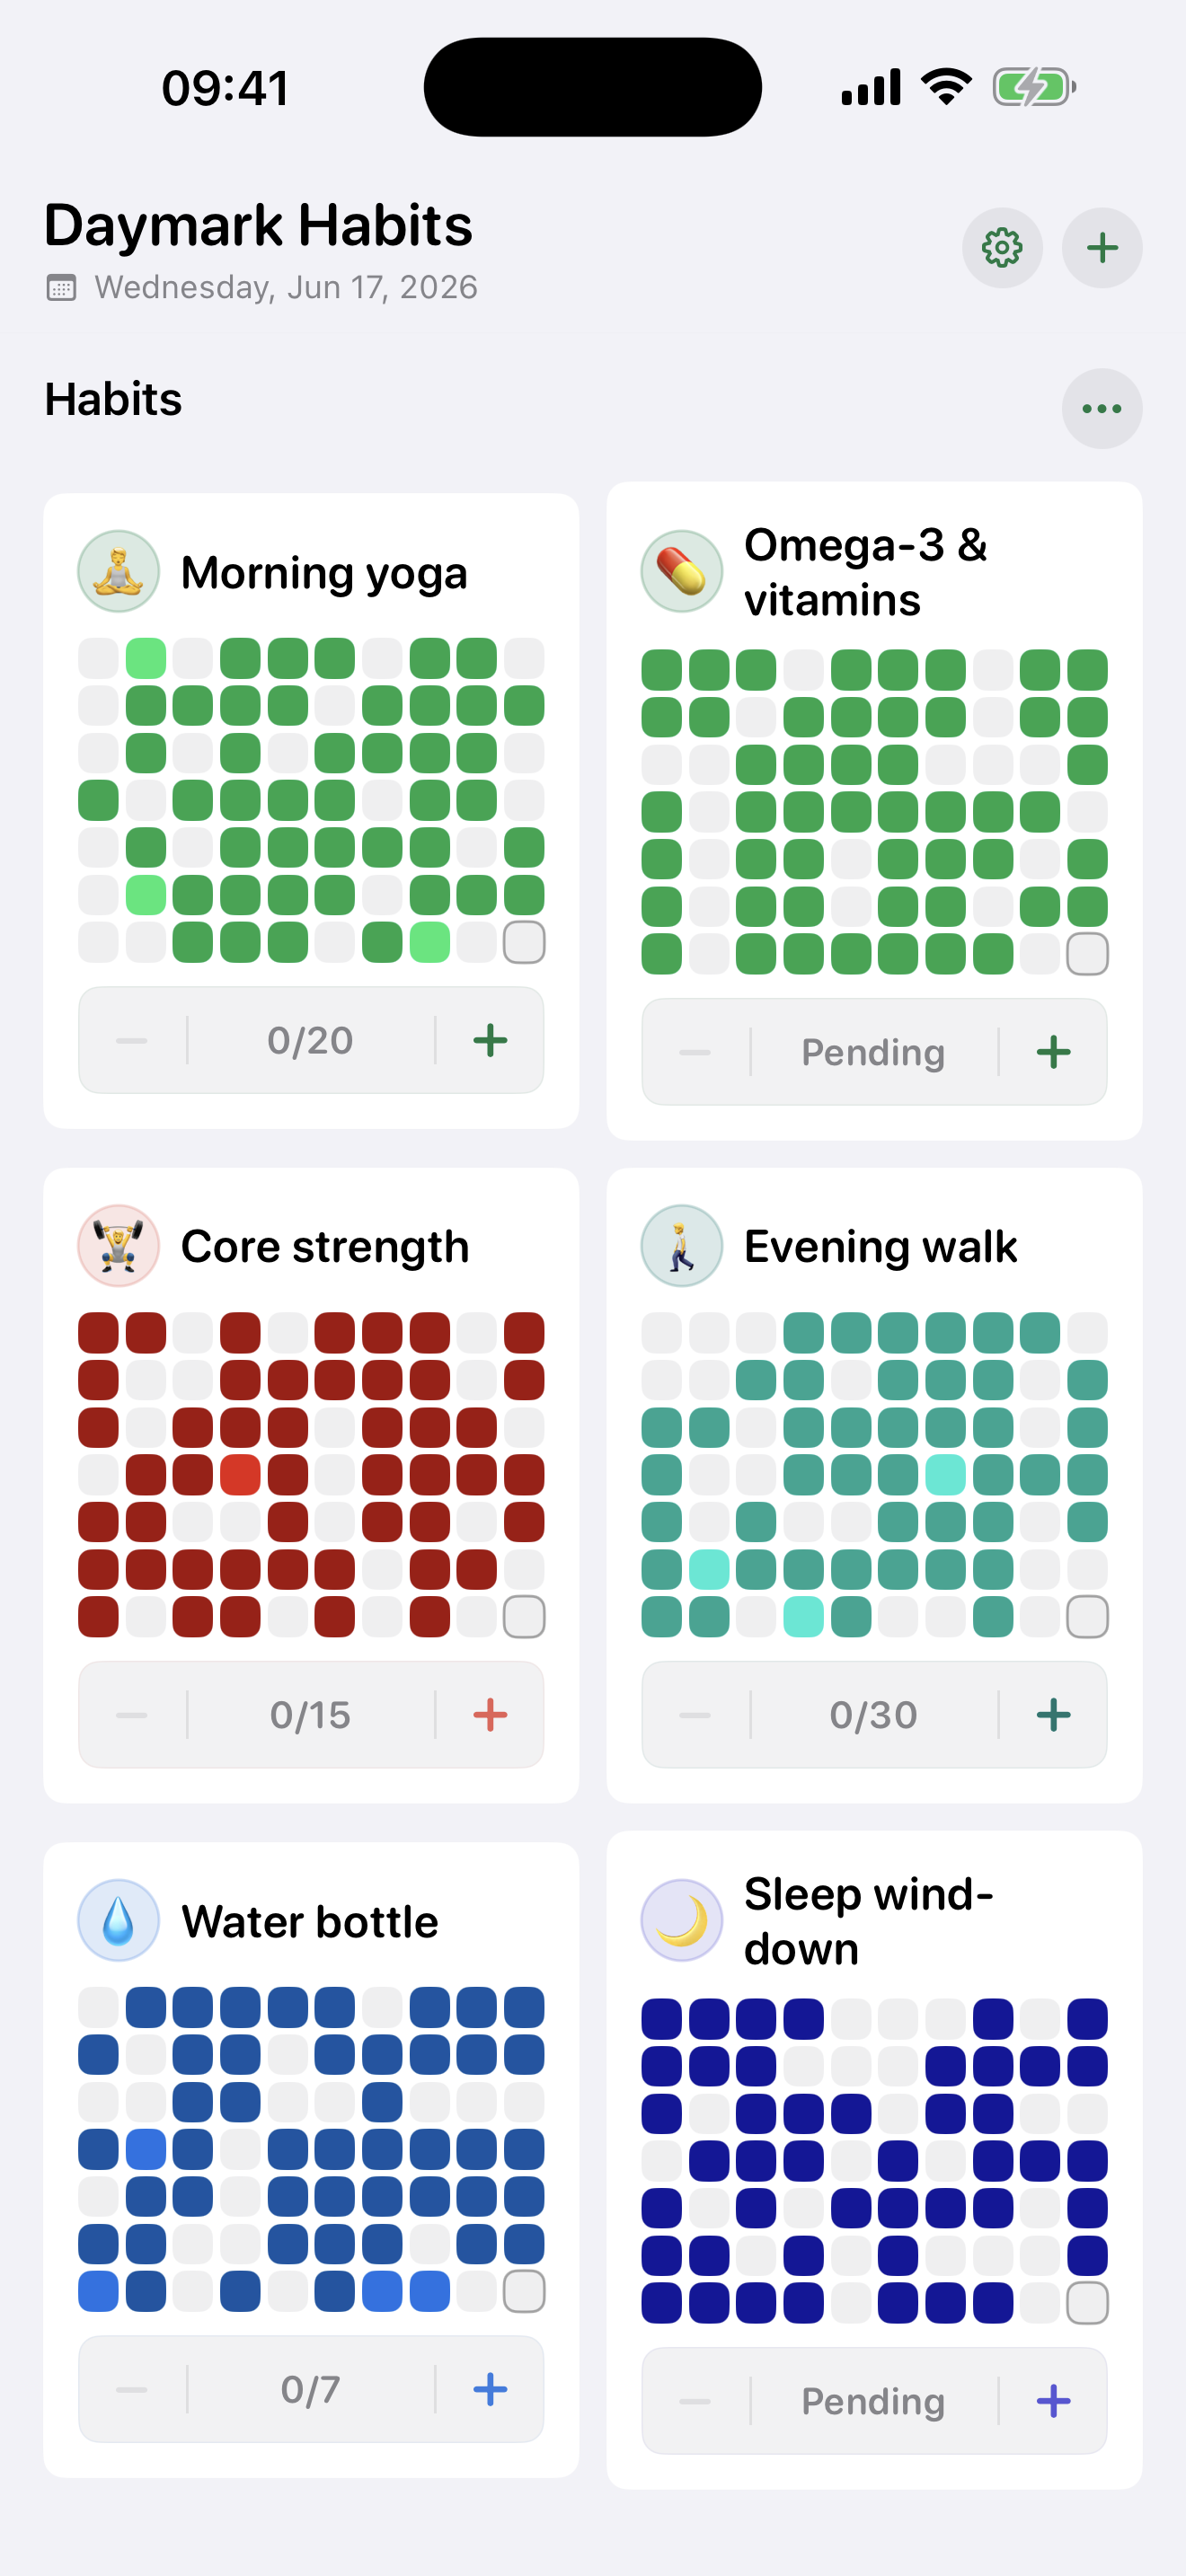Toggle today's empty square for Morning yoga
The image size is (1186, 2576).
click(x=524, y=942)
